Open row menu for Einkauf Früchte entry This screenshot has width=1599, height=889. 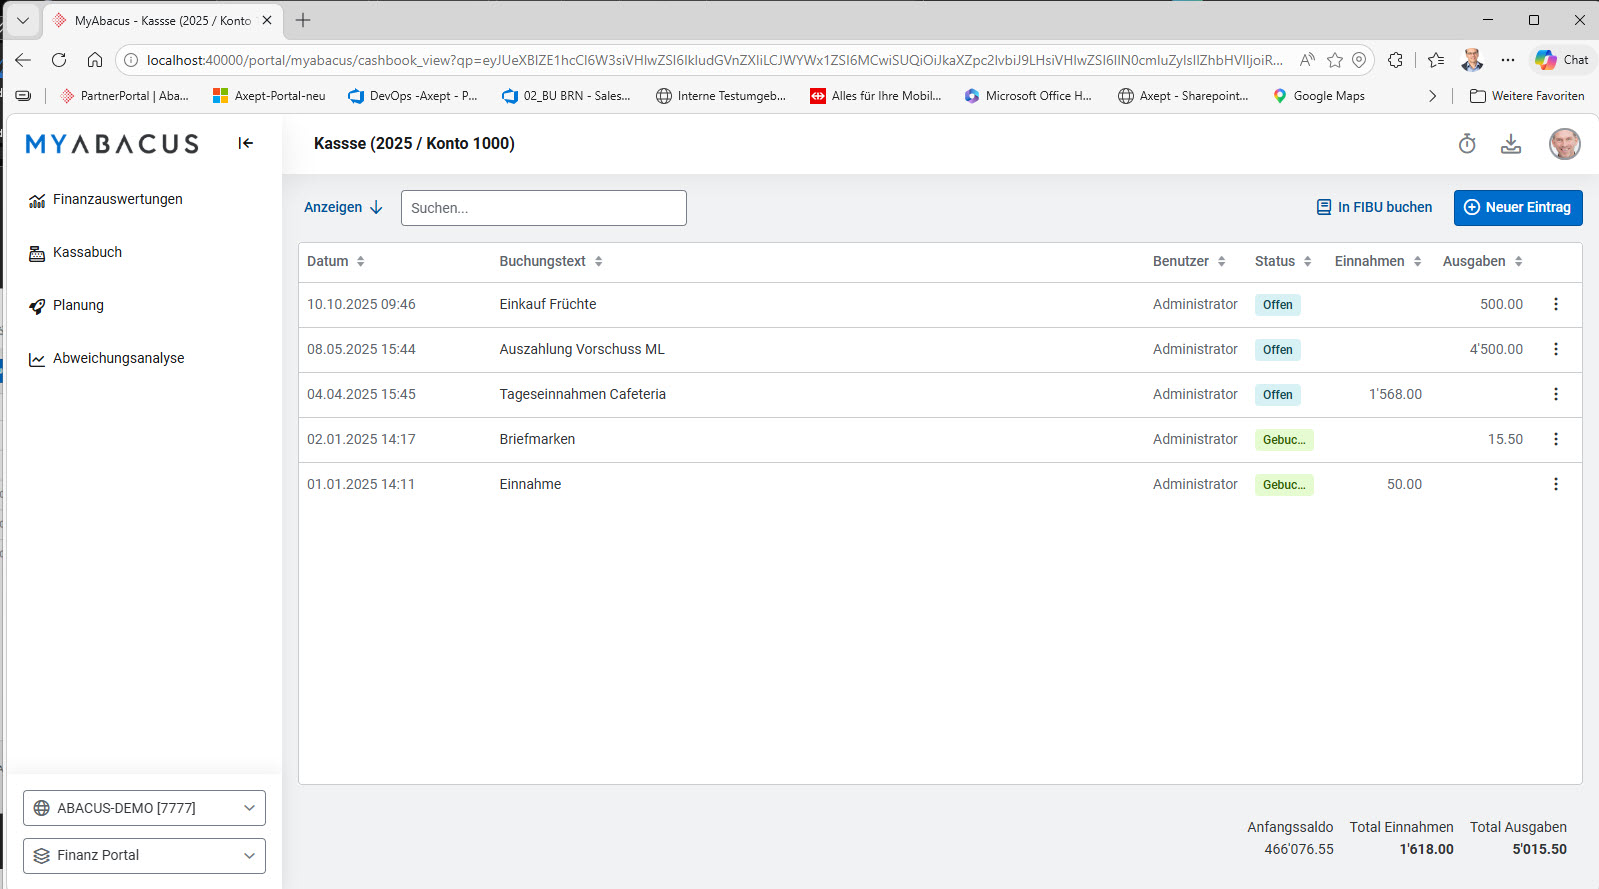1556,304
